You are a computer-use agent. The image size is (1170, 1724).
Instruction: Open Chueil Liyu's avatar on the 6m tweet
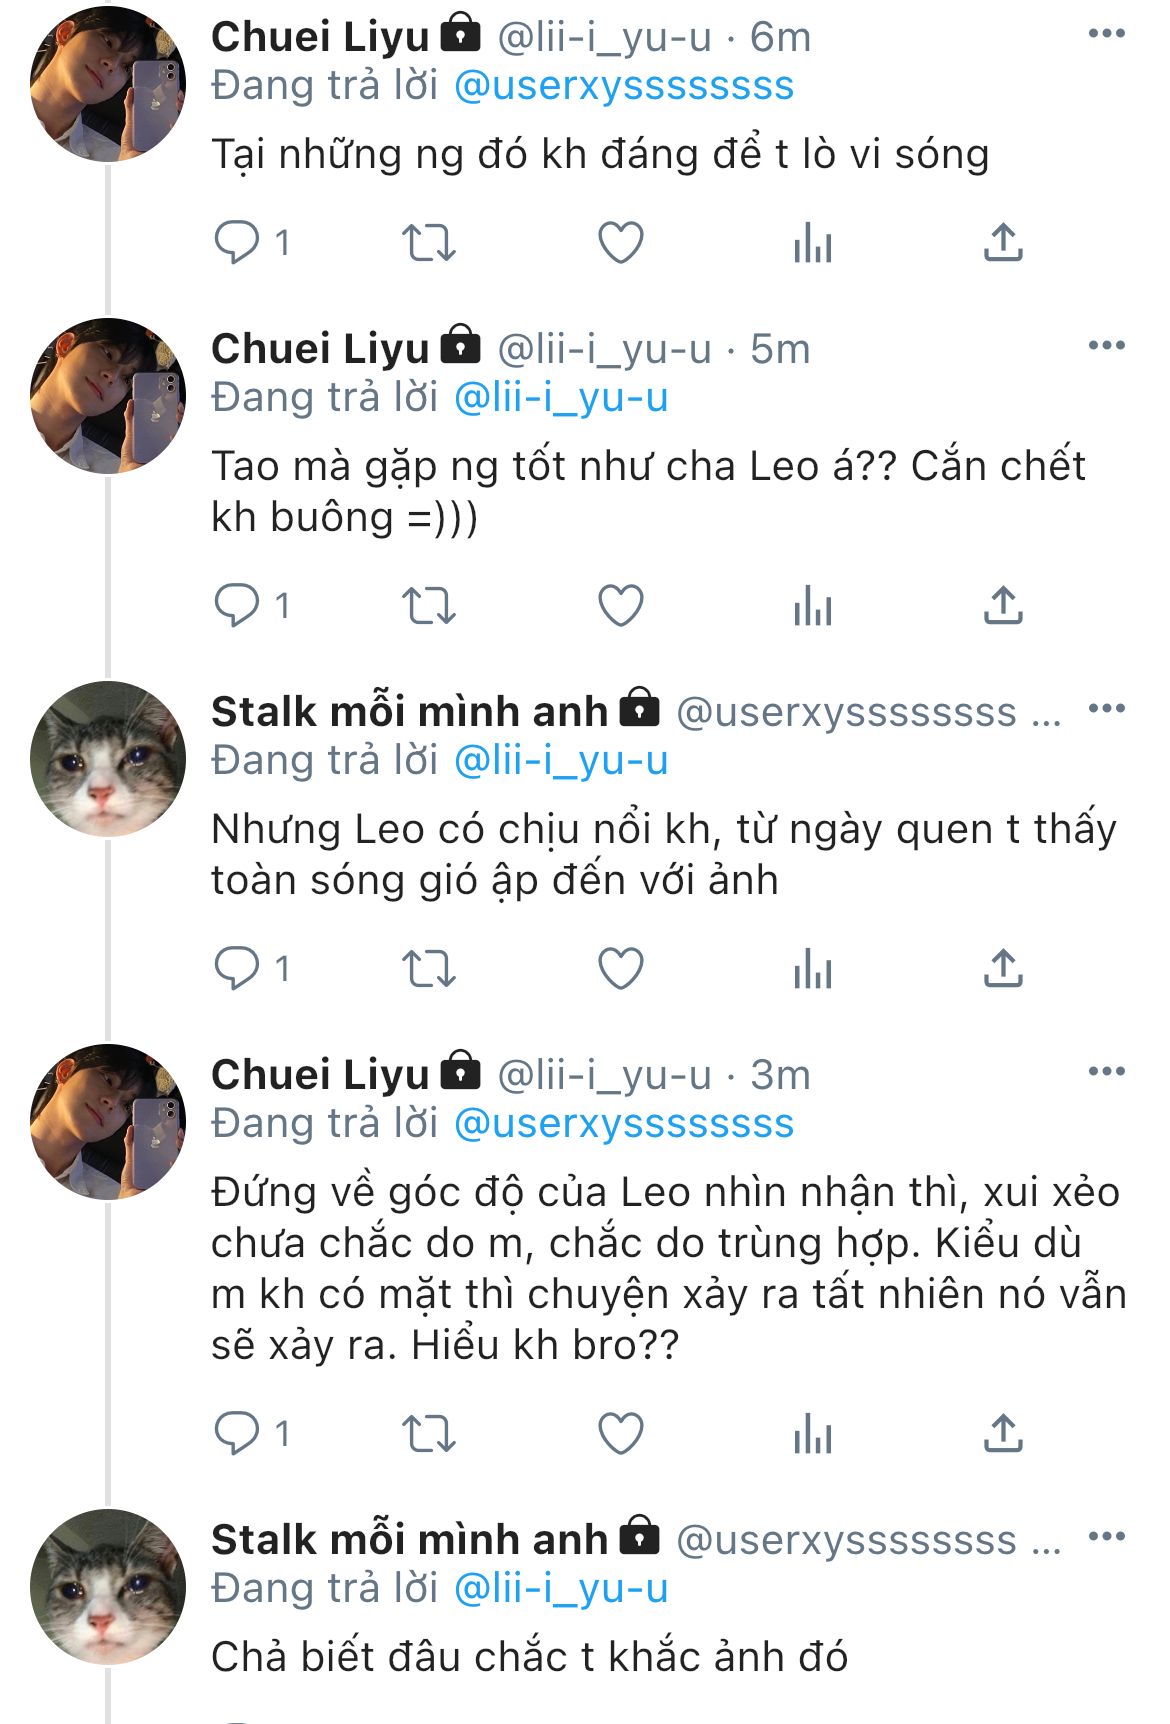tap(108, 84)
